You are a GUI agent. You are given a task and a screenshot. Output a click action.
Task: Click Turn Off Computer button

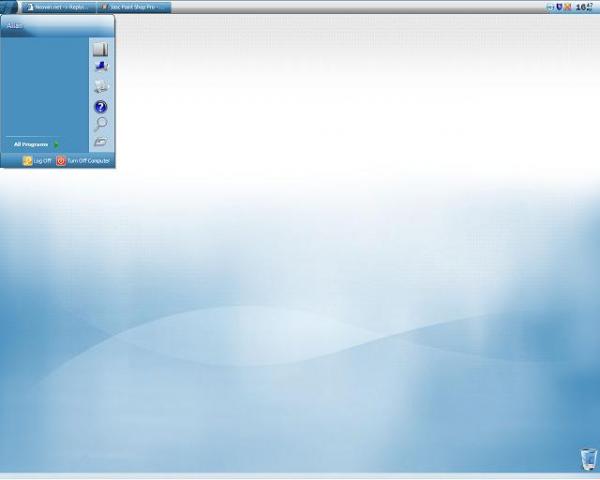coord(83,161)
